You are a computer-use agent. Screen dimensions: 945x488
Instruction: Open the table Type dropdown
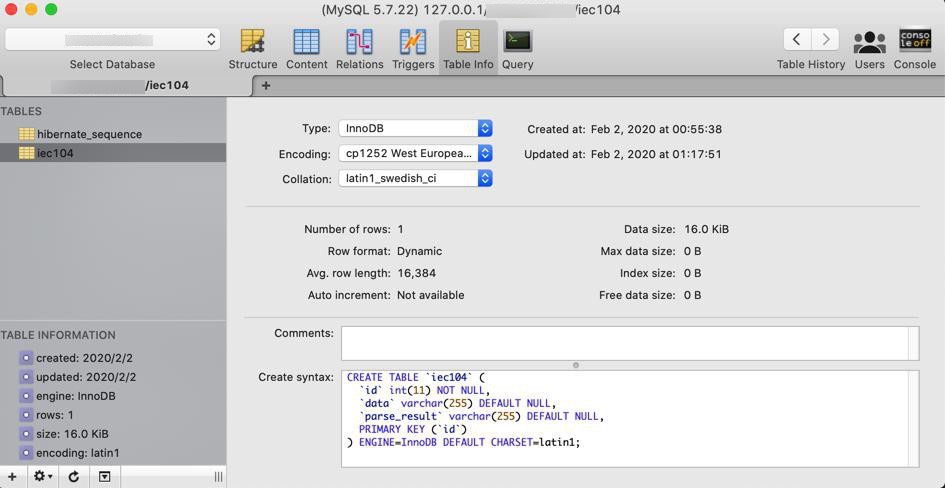click(415, 128)
